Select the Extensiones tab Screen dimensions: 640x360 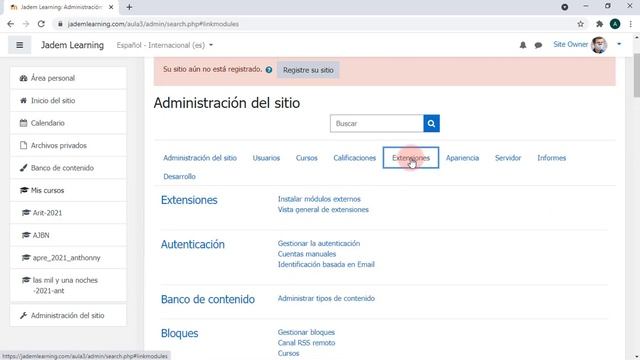pyautogui.click(x=411, y=158)
